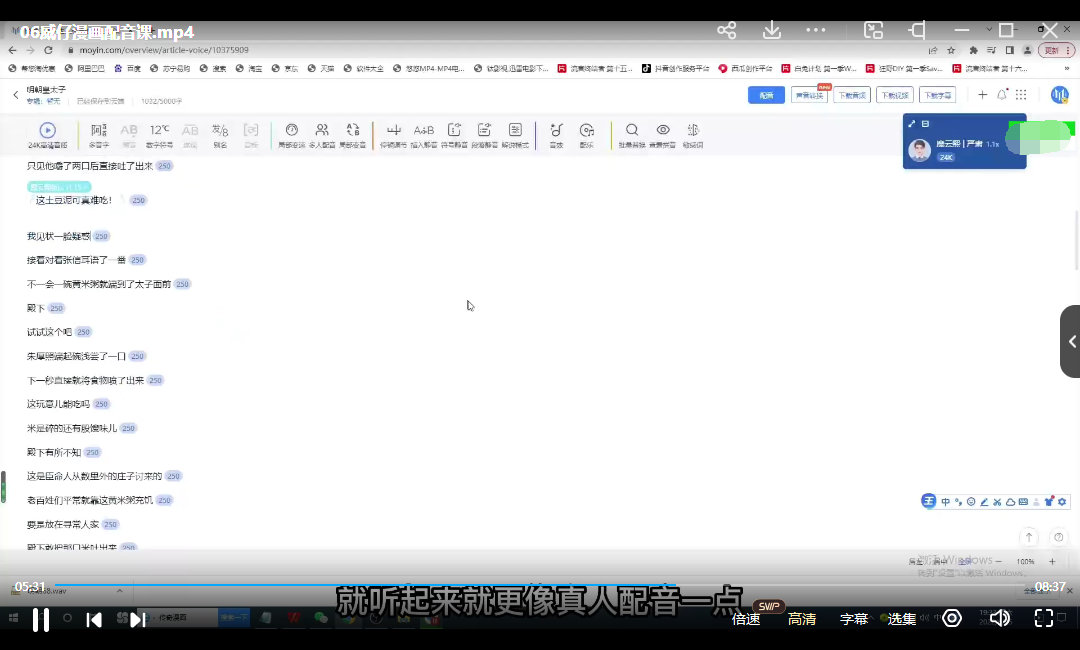The height and width of the screenshot is (650, 1080).
Task: Bookmark this page with the star icon
Action: tap(951, 50)
